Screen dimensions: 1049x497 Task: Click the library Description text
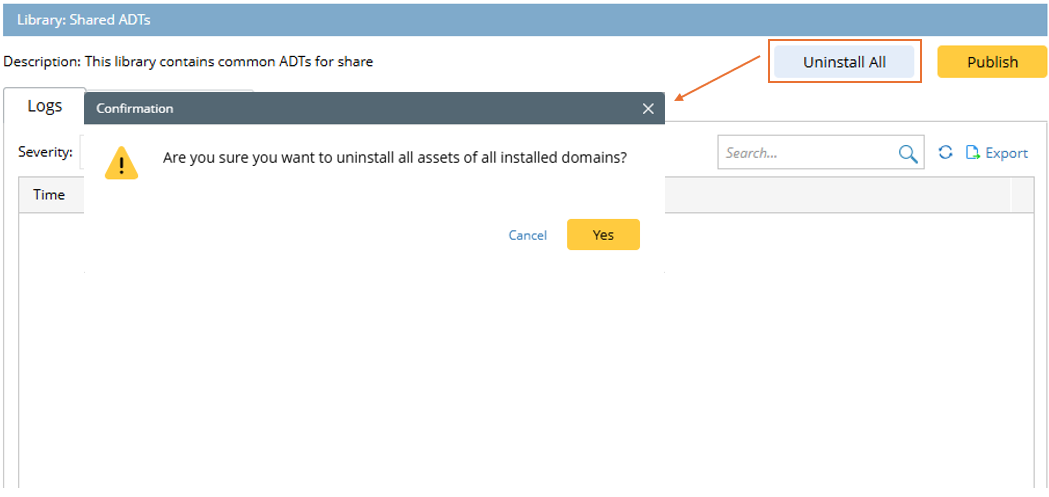click(188, 62)
